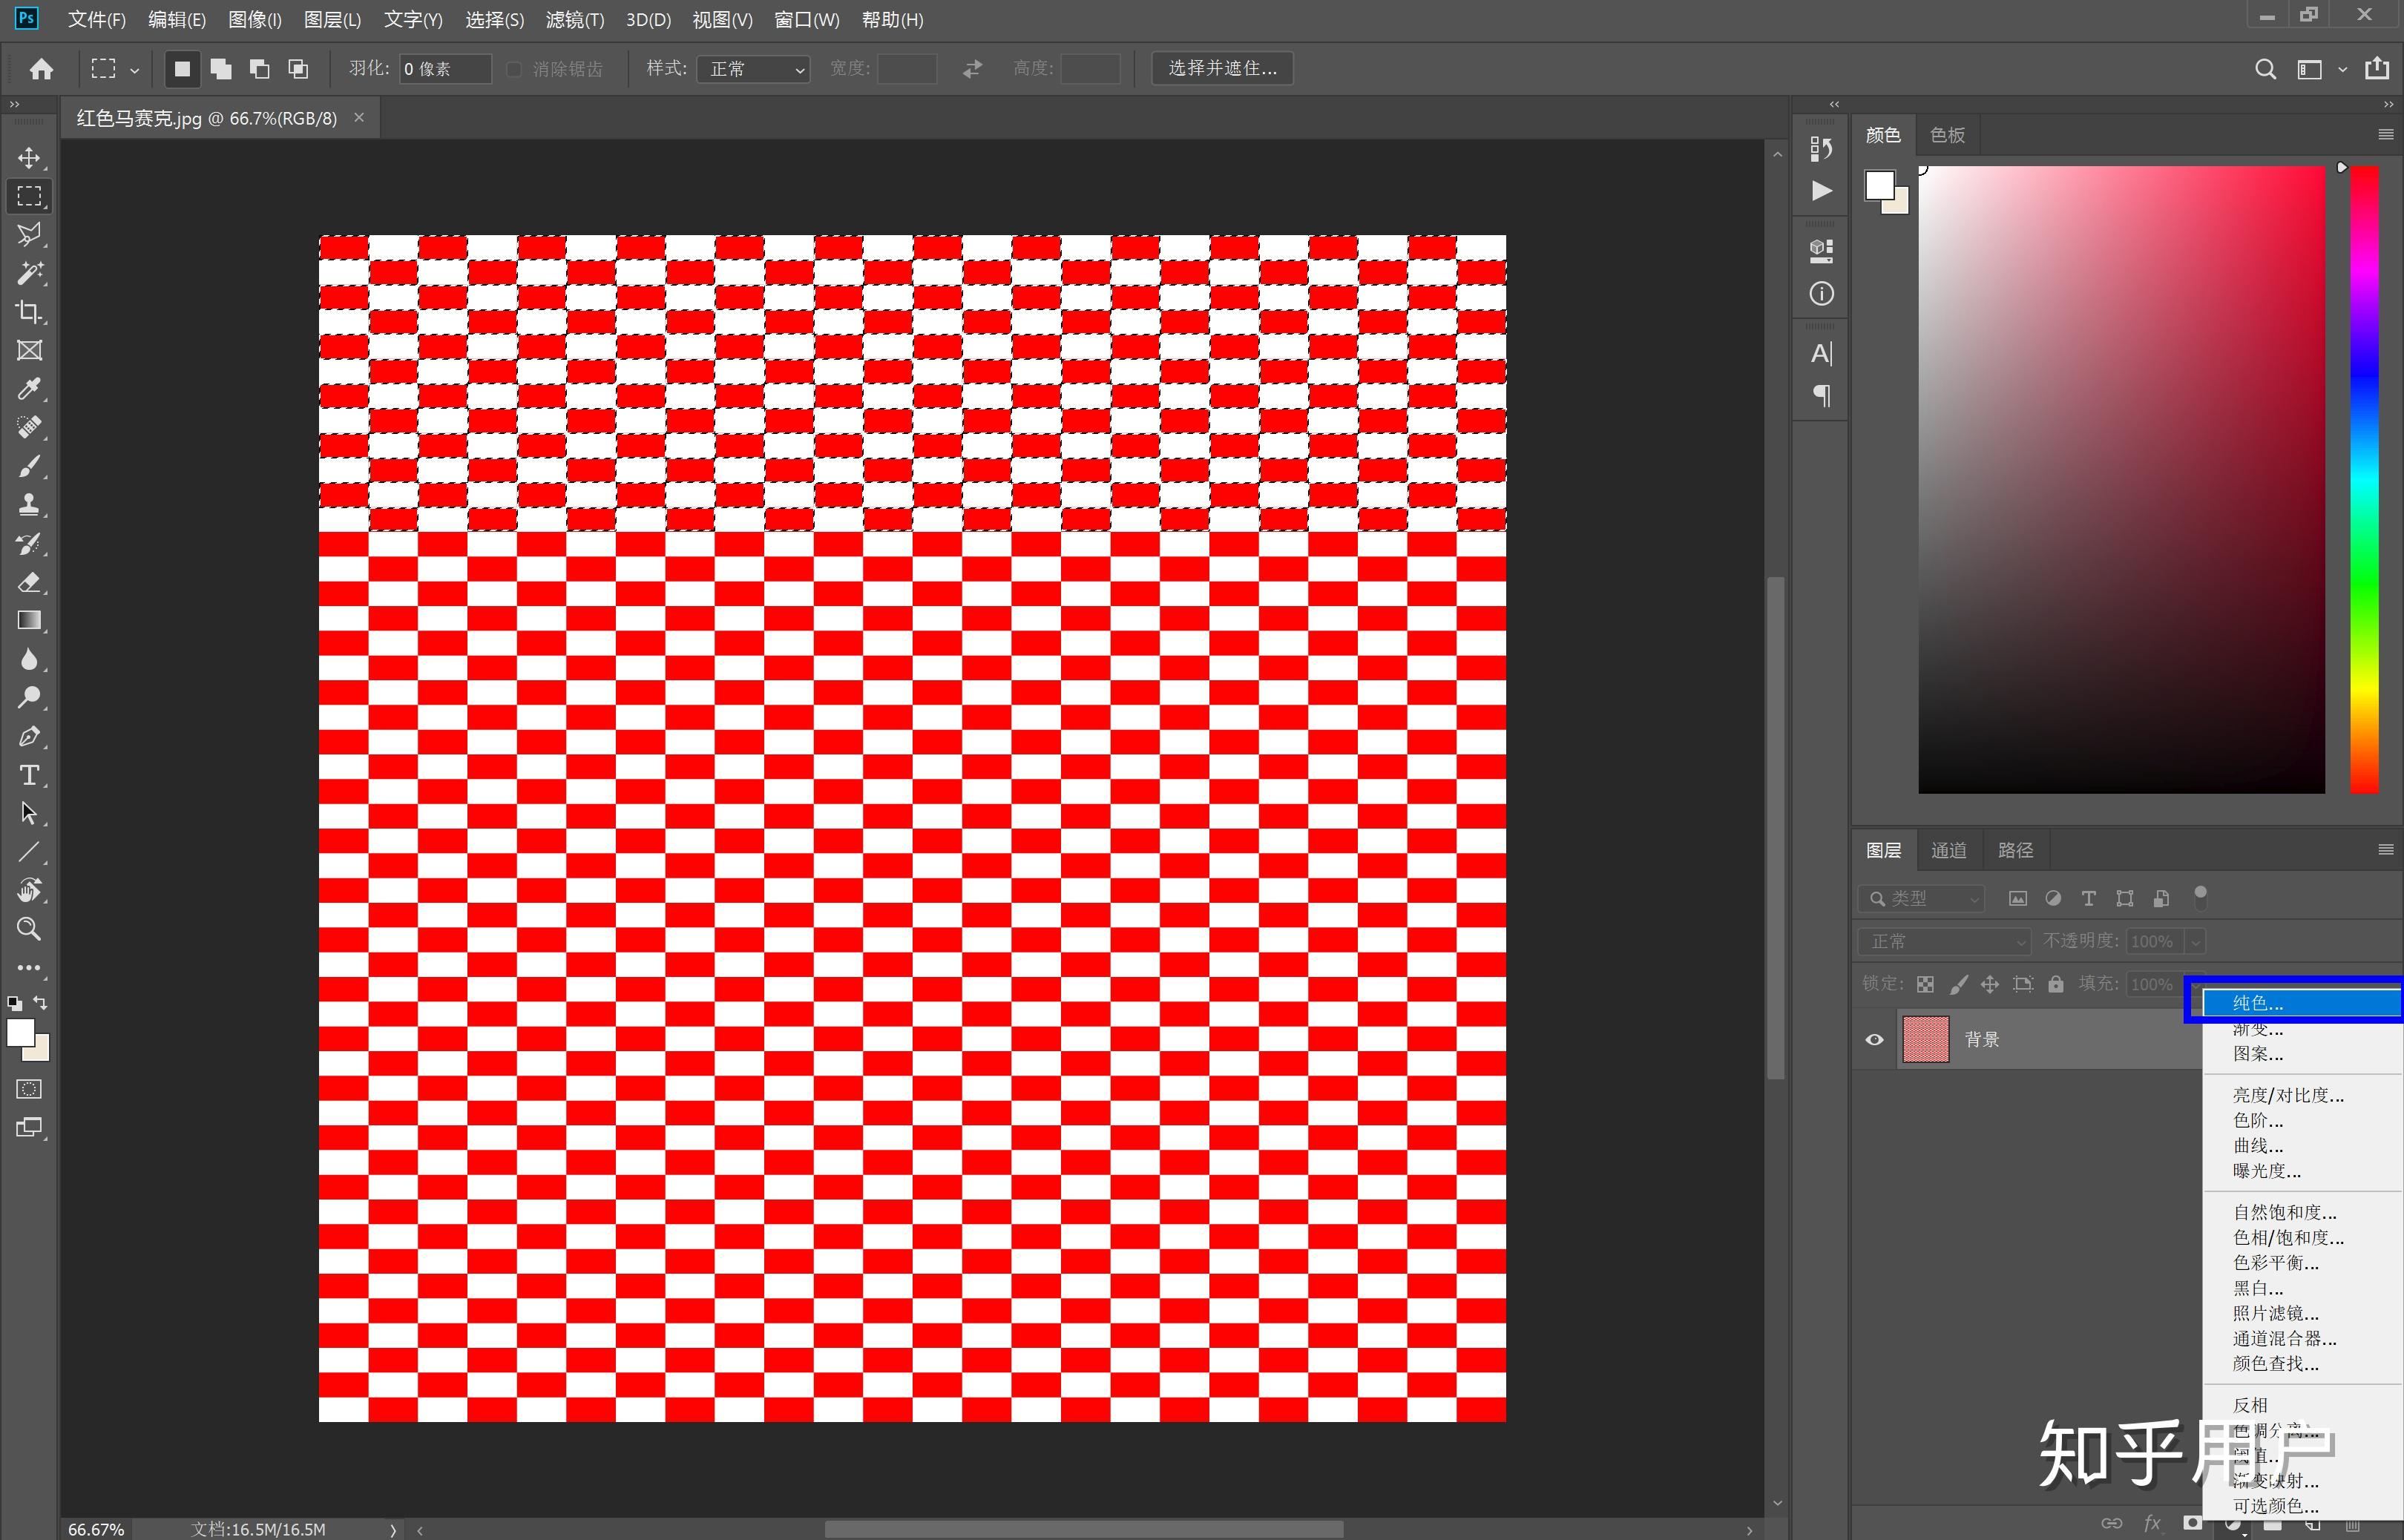Toggle layer filtering switch in Layers panel
Screen dimensions: 2404x1540
(x=2200, y=897)
